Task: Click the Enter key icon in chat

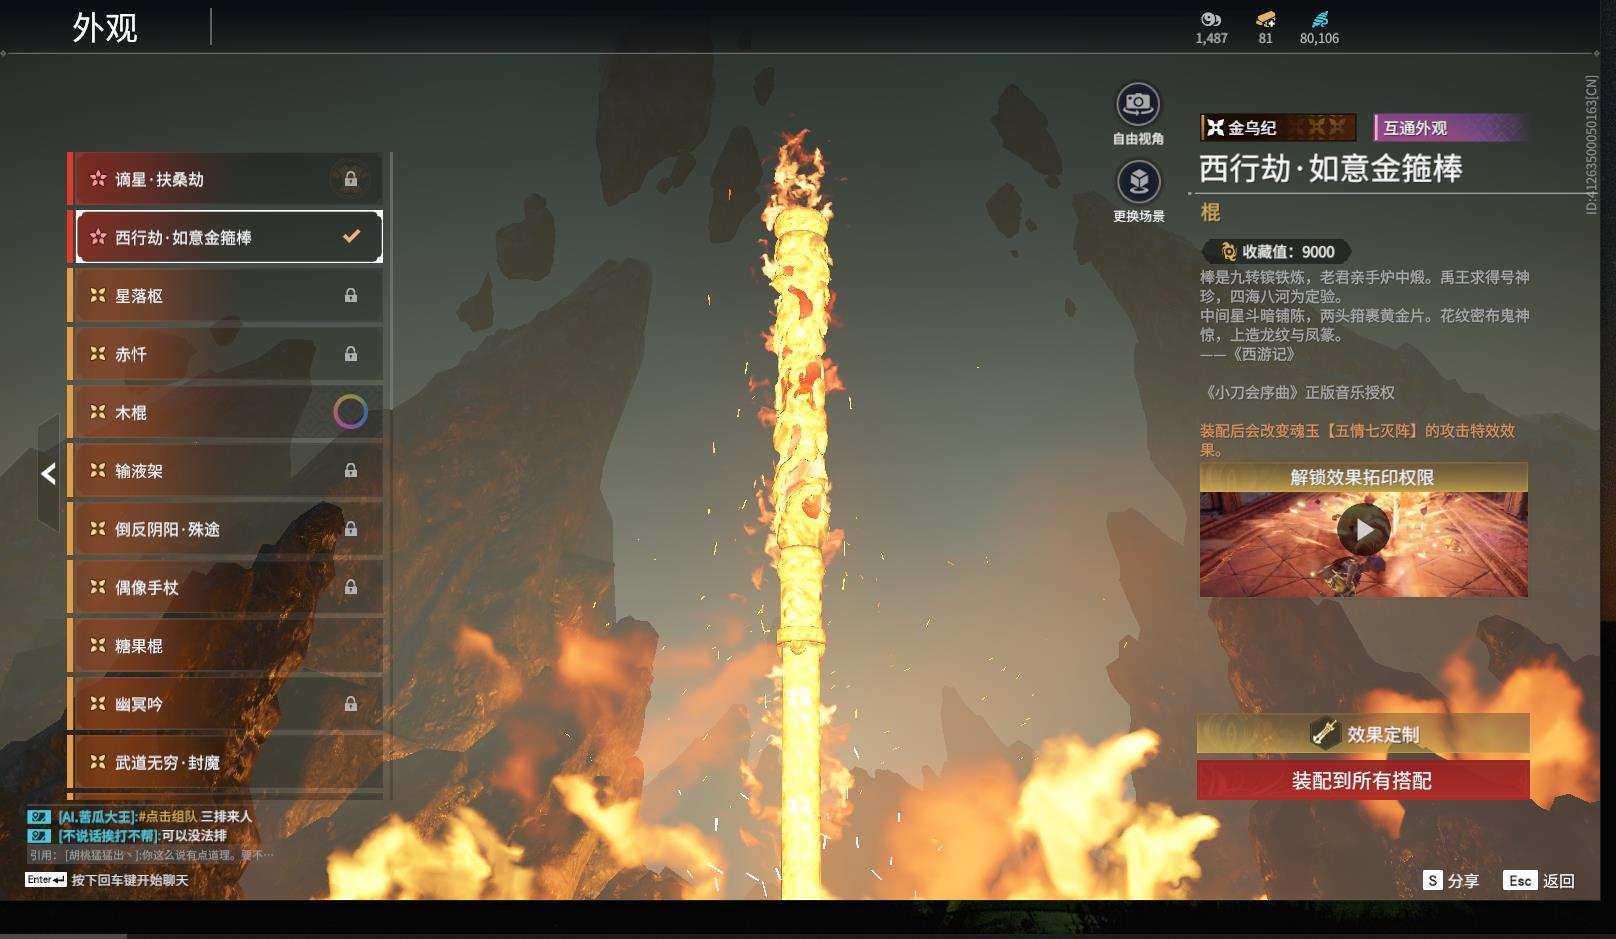Action: pyautogui.click(x=46, y=880)
